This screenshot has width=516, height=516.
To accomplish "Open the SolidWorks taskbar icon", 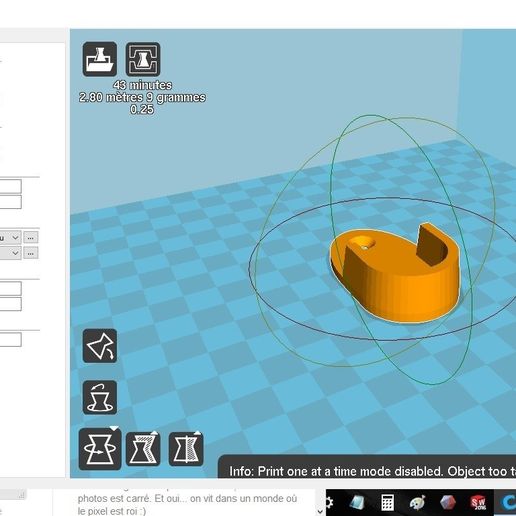I will pyautogui.click(x=478, y=502).
